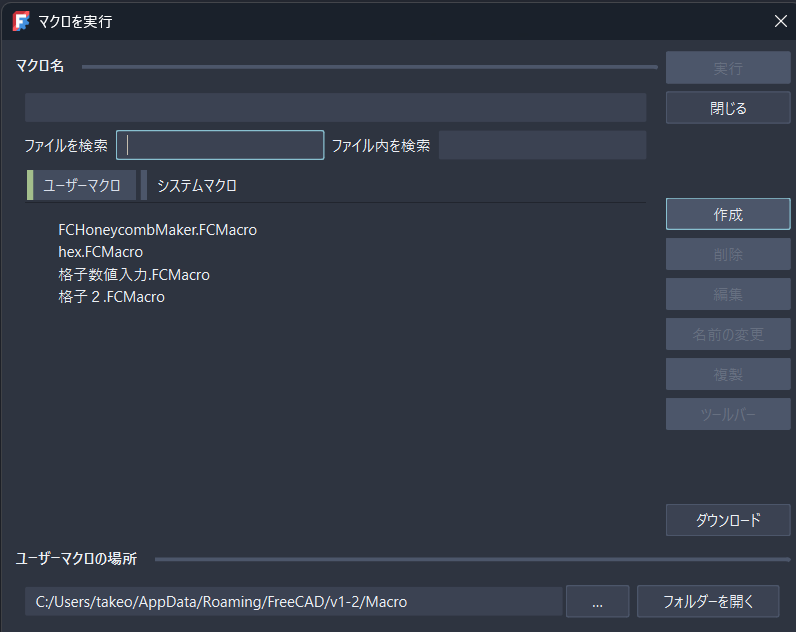Pick the 格子２.FCMacro macro
The height and width of the screenshot is (632, 796).
pos(111,297)
